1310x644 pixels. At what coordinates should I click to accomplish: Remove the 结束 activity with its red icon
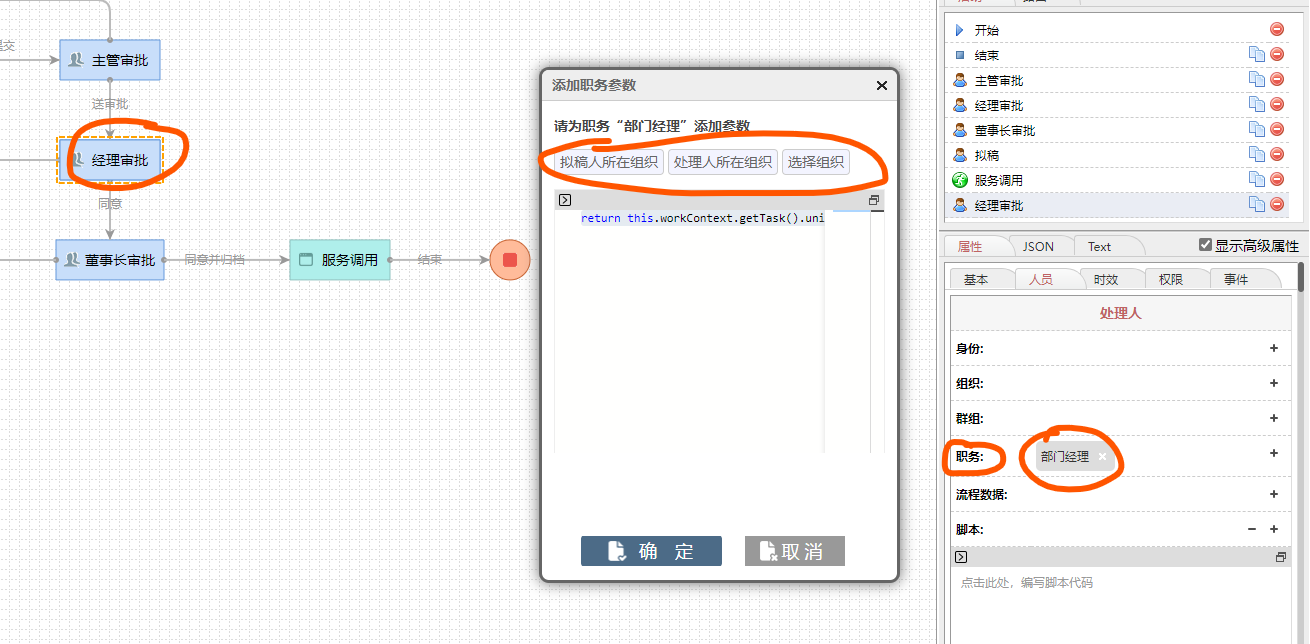pos(1277,55)
